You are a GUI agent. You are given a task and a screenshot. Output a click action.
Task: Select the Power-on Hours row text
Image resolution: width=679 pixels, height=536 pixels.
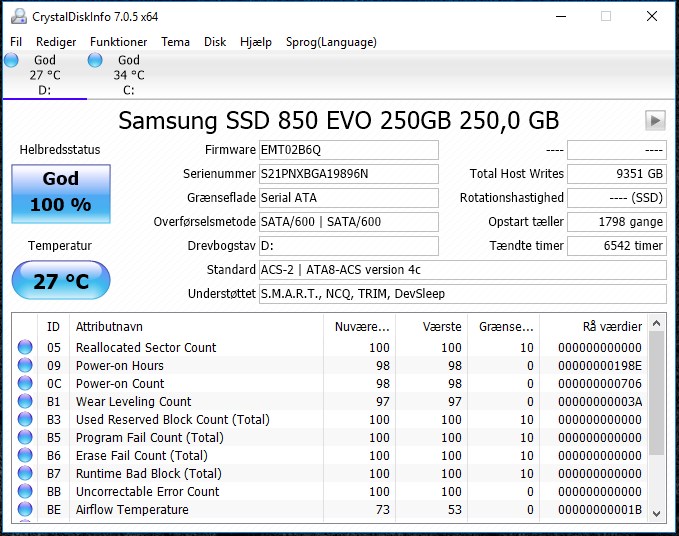120,365
